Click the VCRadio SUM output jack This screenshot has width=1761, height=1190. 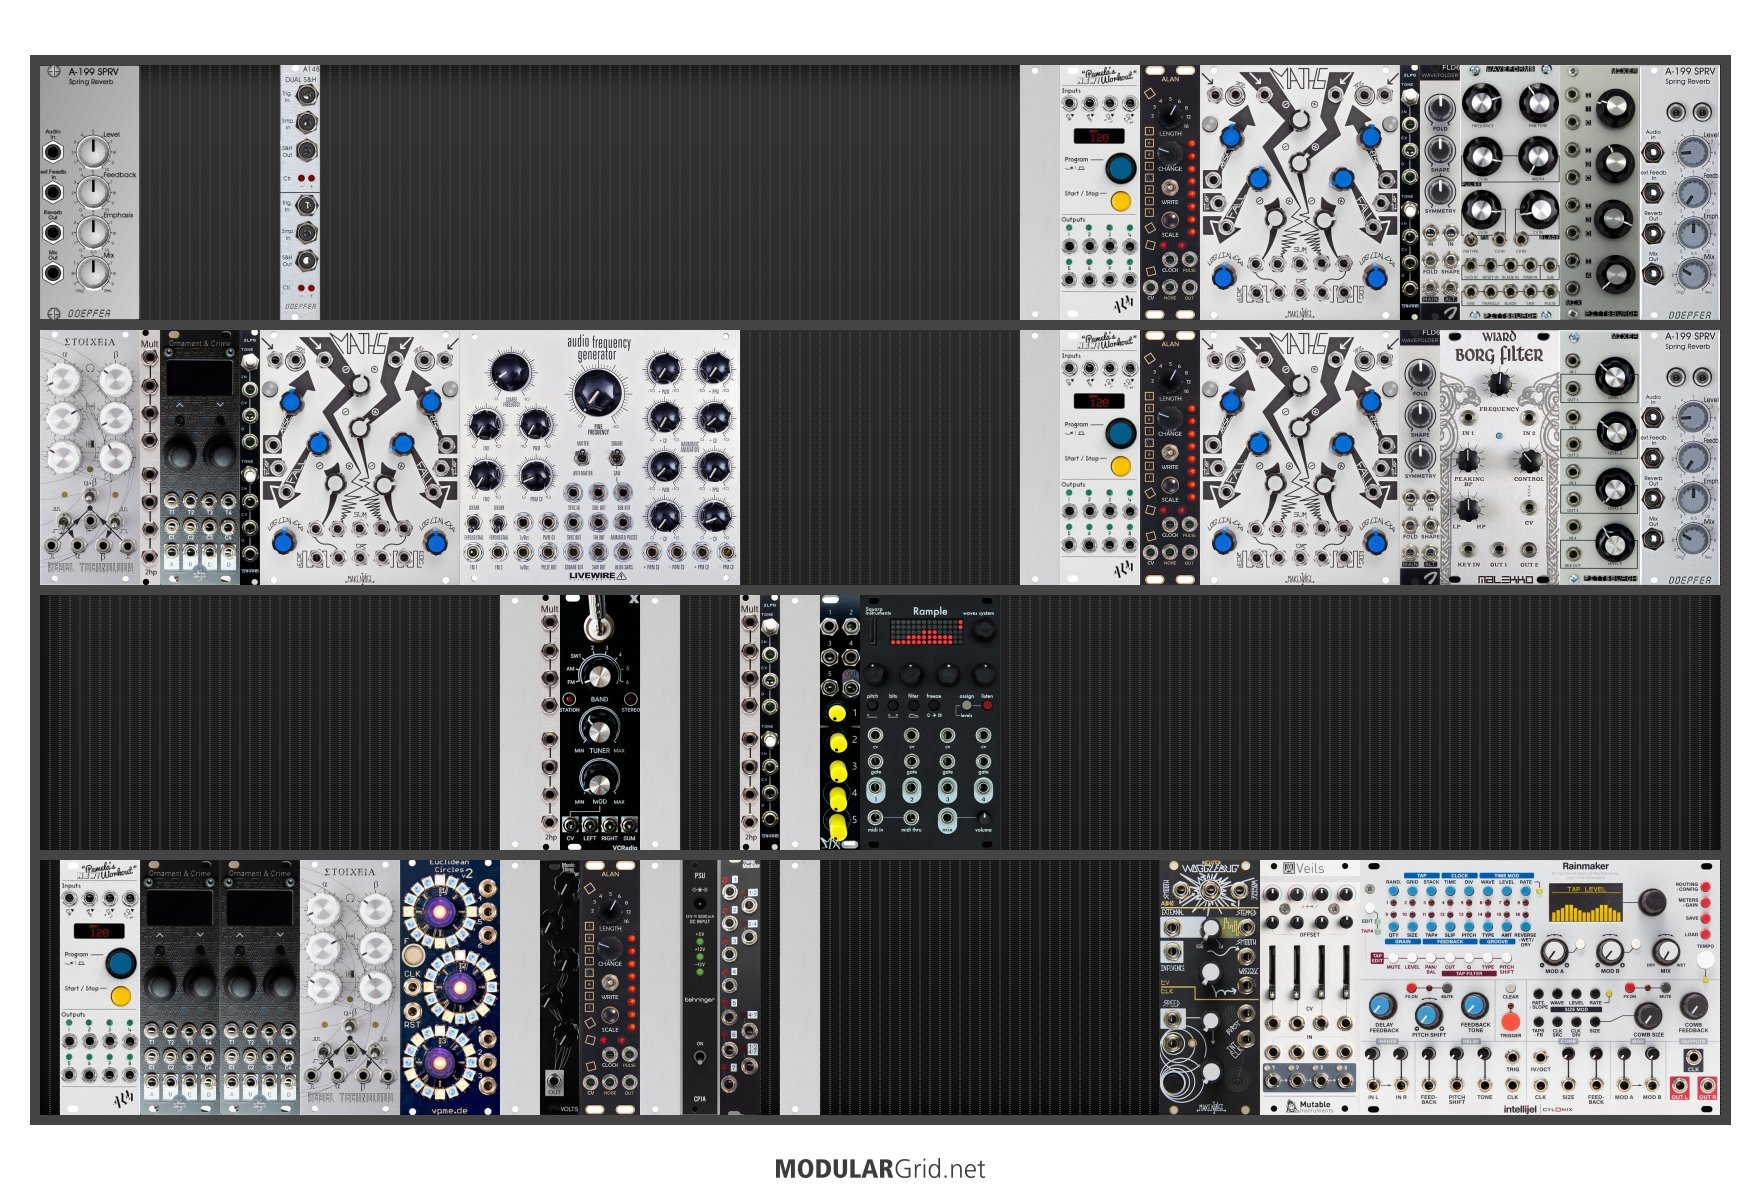(x=629, y=824)
